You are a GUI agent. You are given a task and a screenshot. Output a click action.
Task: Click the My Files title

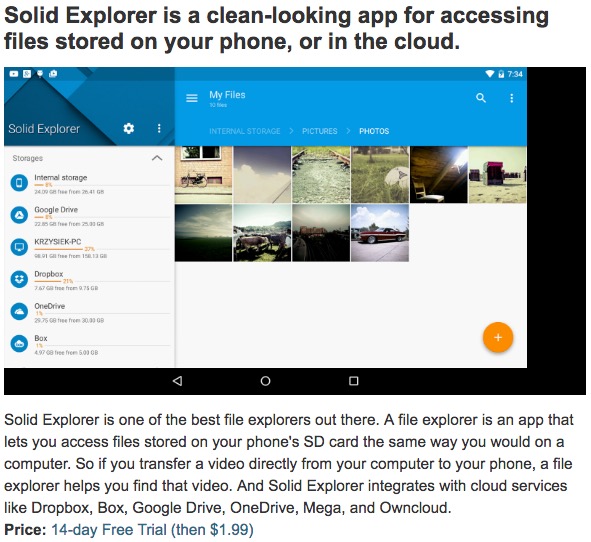227,95
